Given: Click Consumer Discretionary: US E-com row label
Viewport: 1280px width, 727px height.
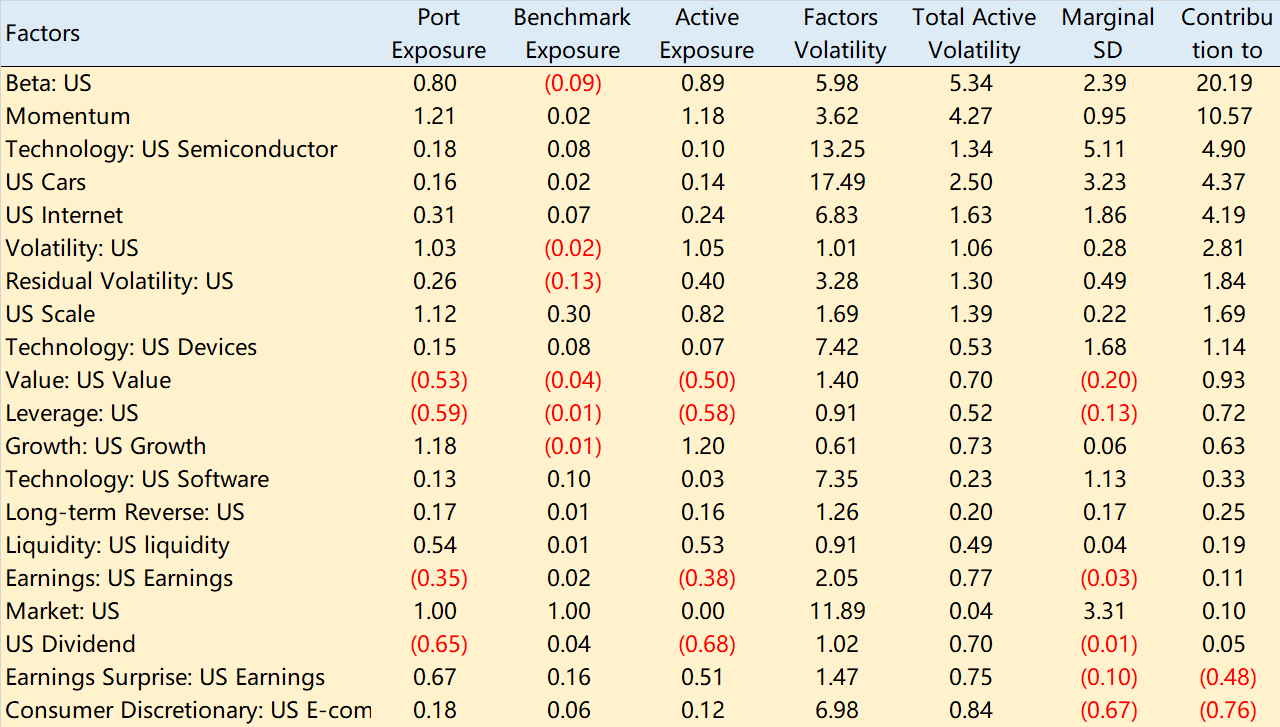Looking at the screenshot, I should click(x=188, y=710).
